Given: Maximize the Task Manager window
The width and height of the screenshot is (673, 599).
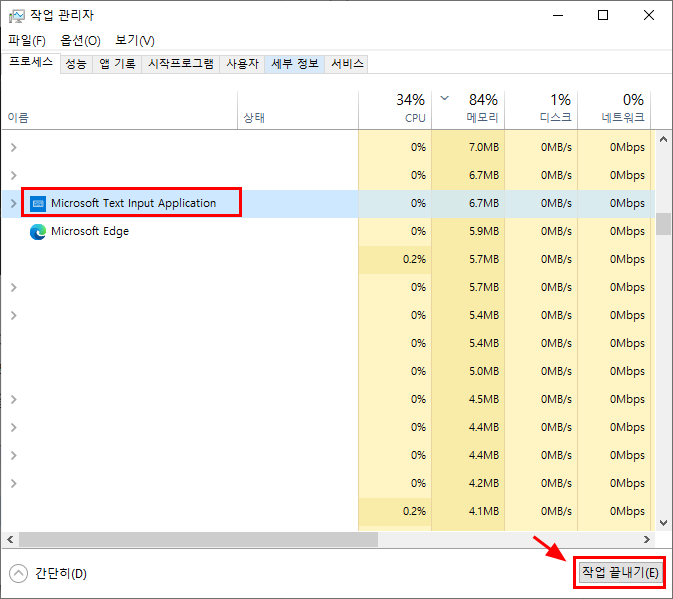Looking at the screenshot, I should [x=603, y=15].
